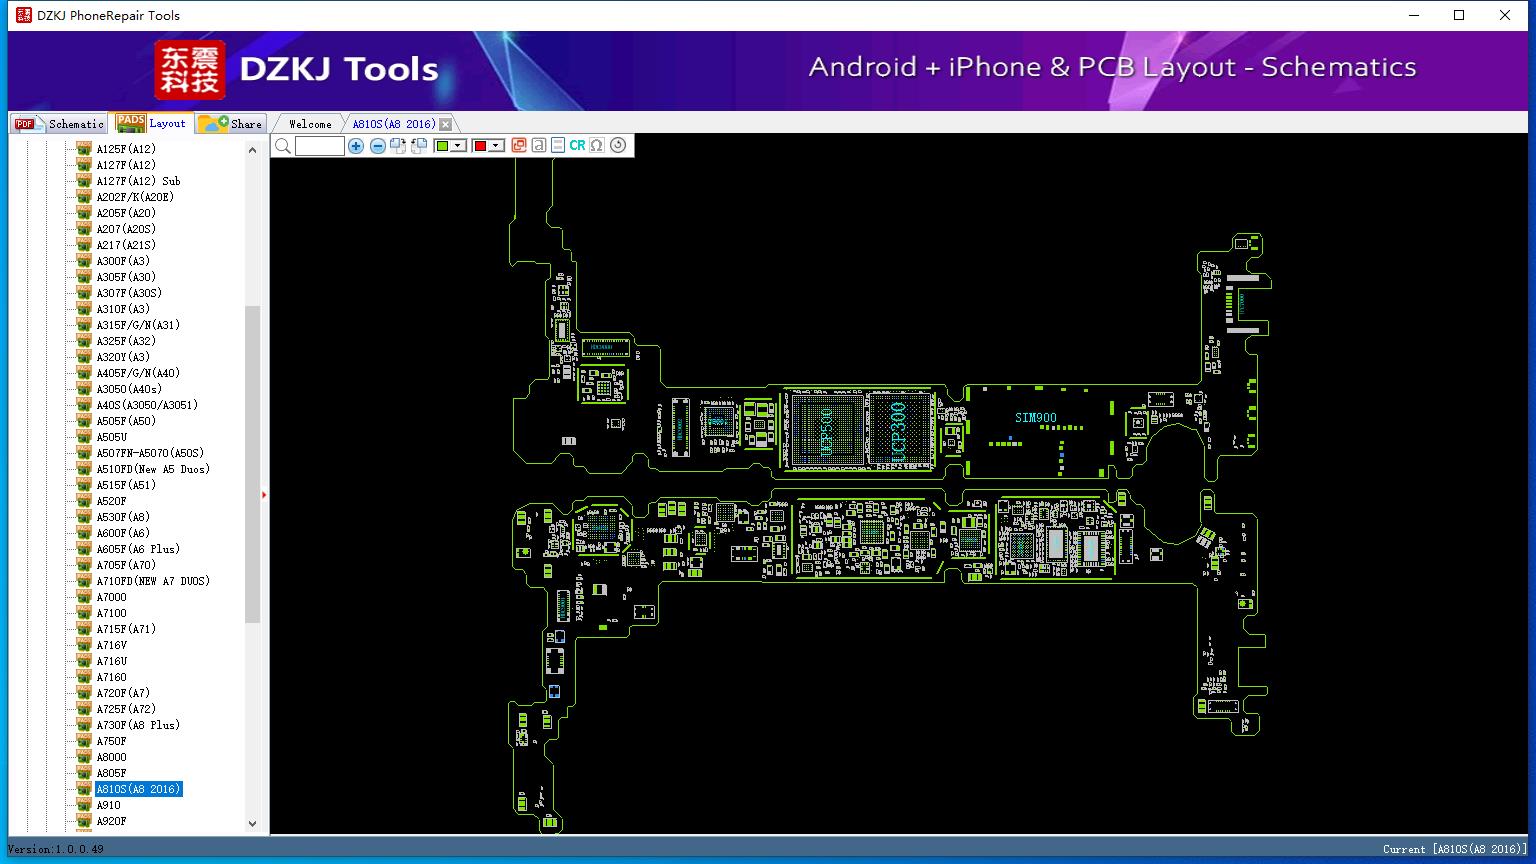Click the SIM900 component on board

coord(1035,418)
